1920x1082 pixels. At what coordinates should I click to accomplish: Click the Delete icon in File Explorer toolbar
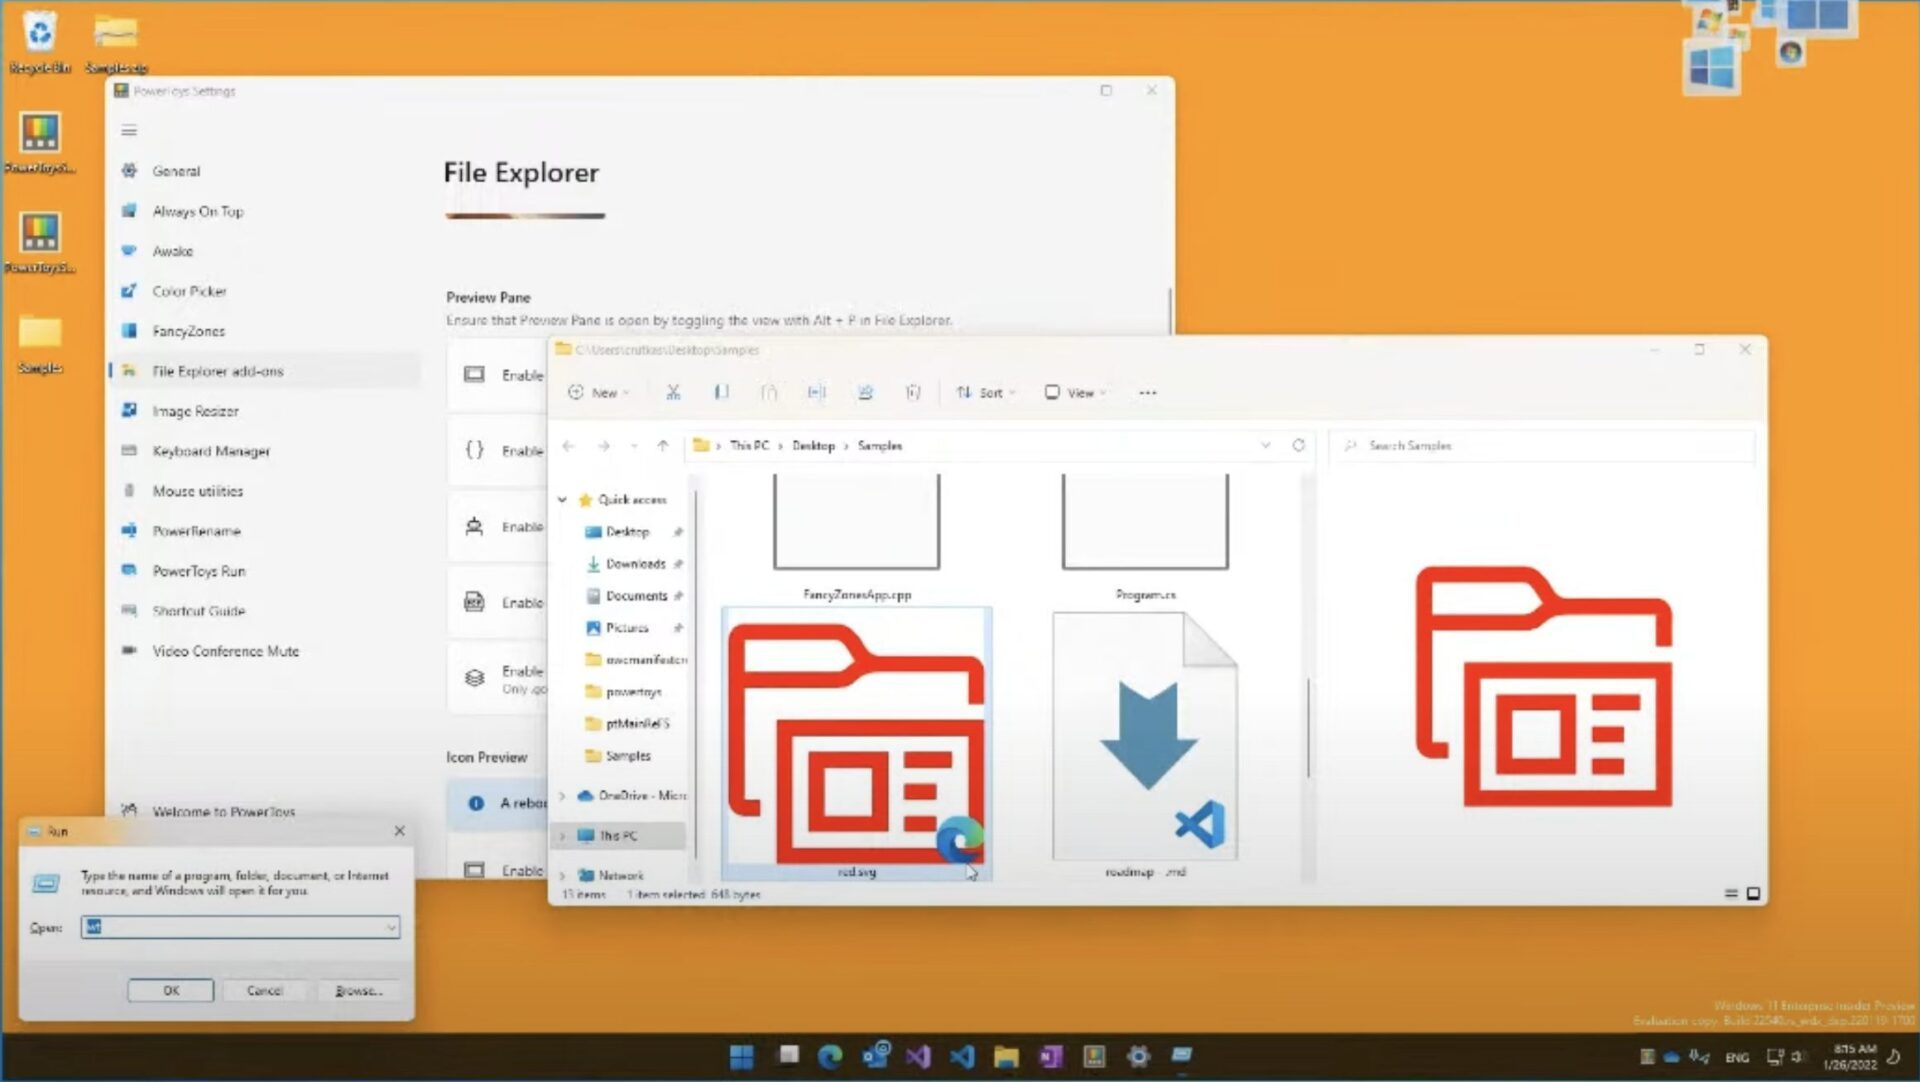(912, 393)
